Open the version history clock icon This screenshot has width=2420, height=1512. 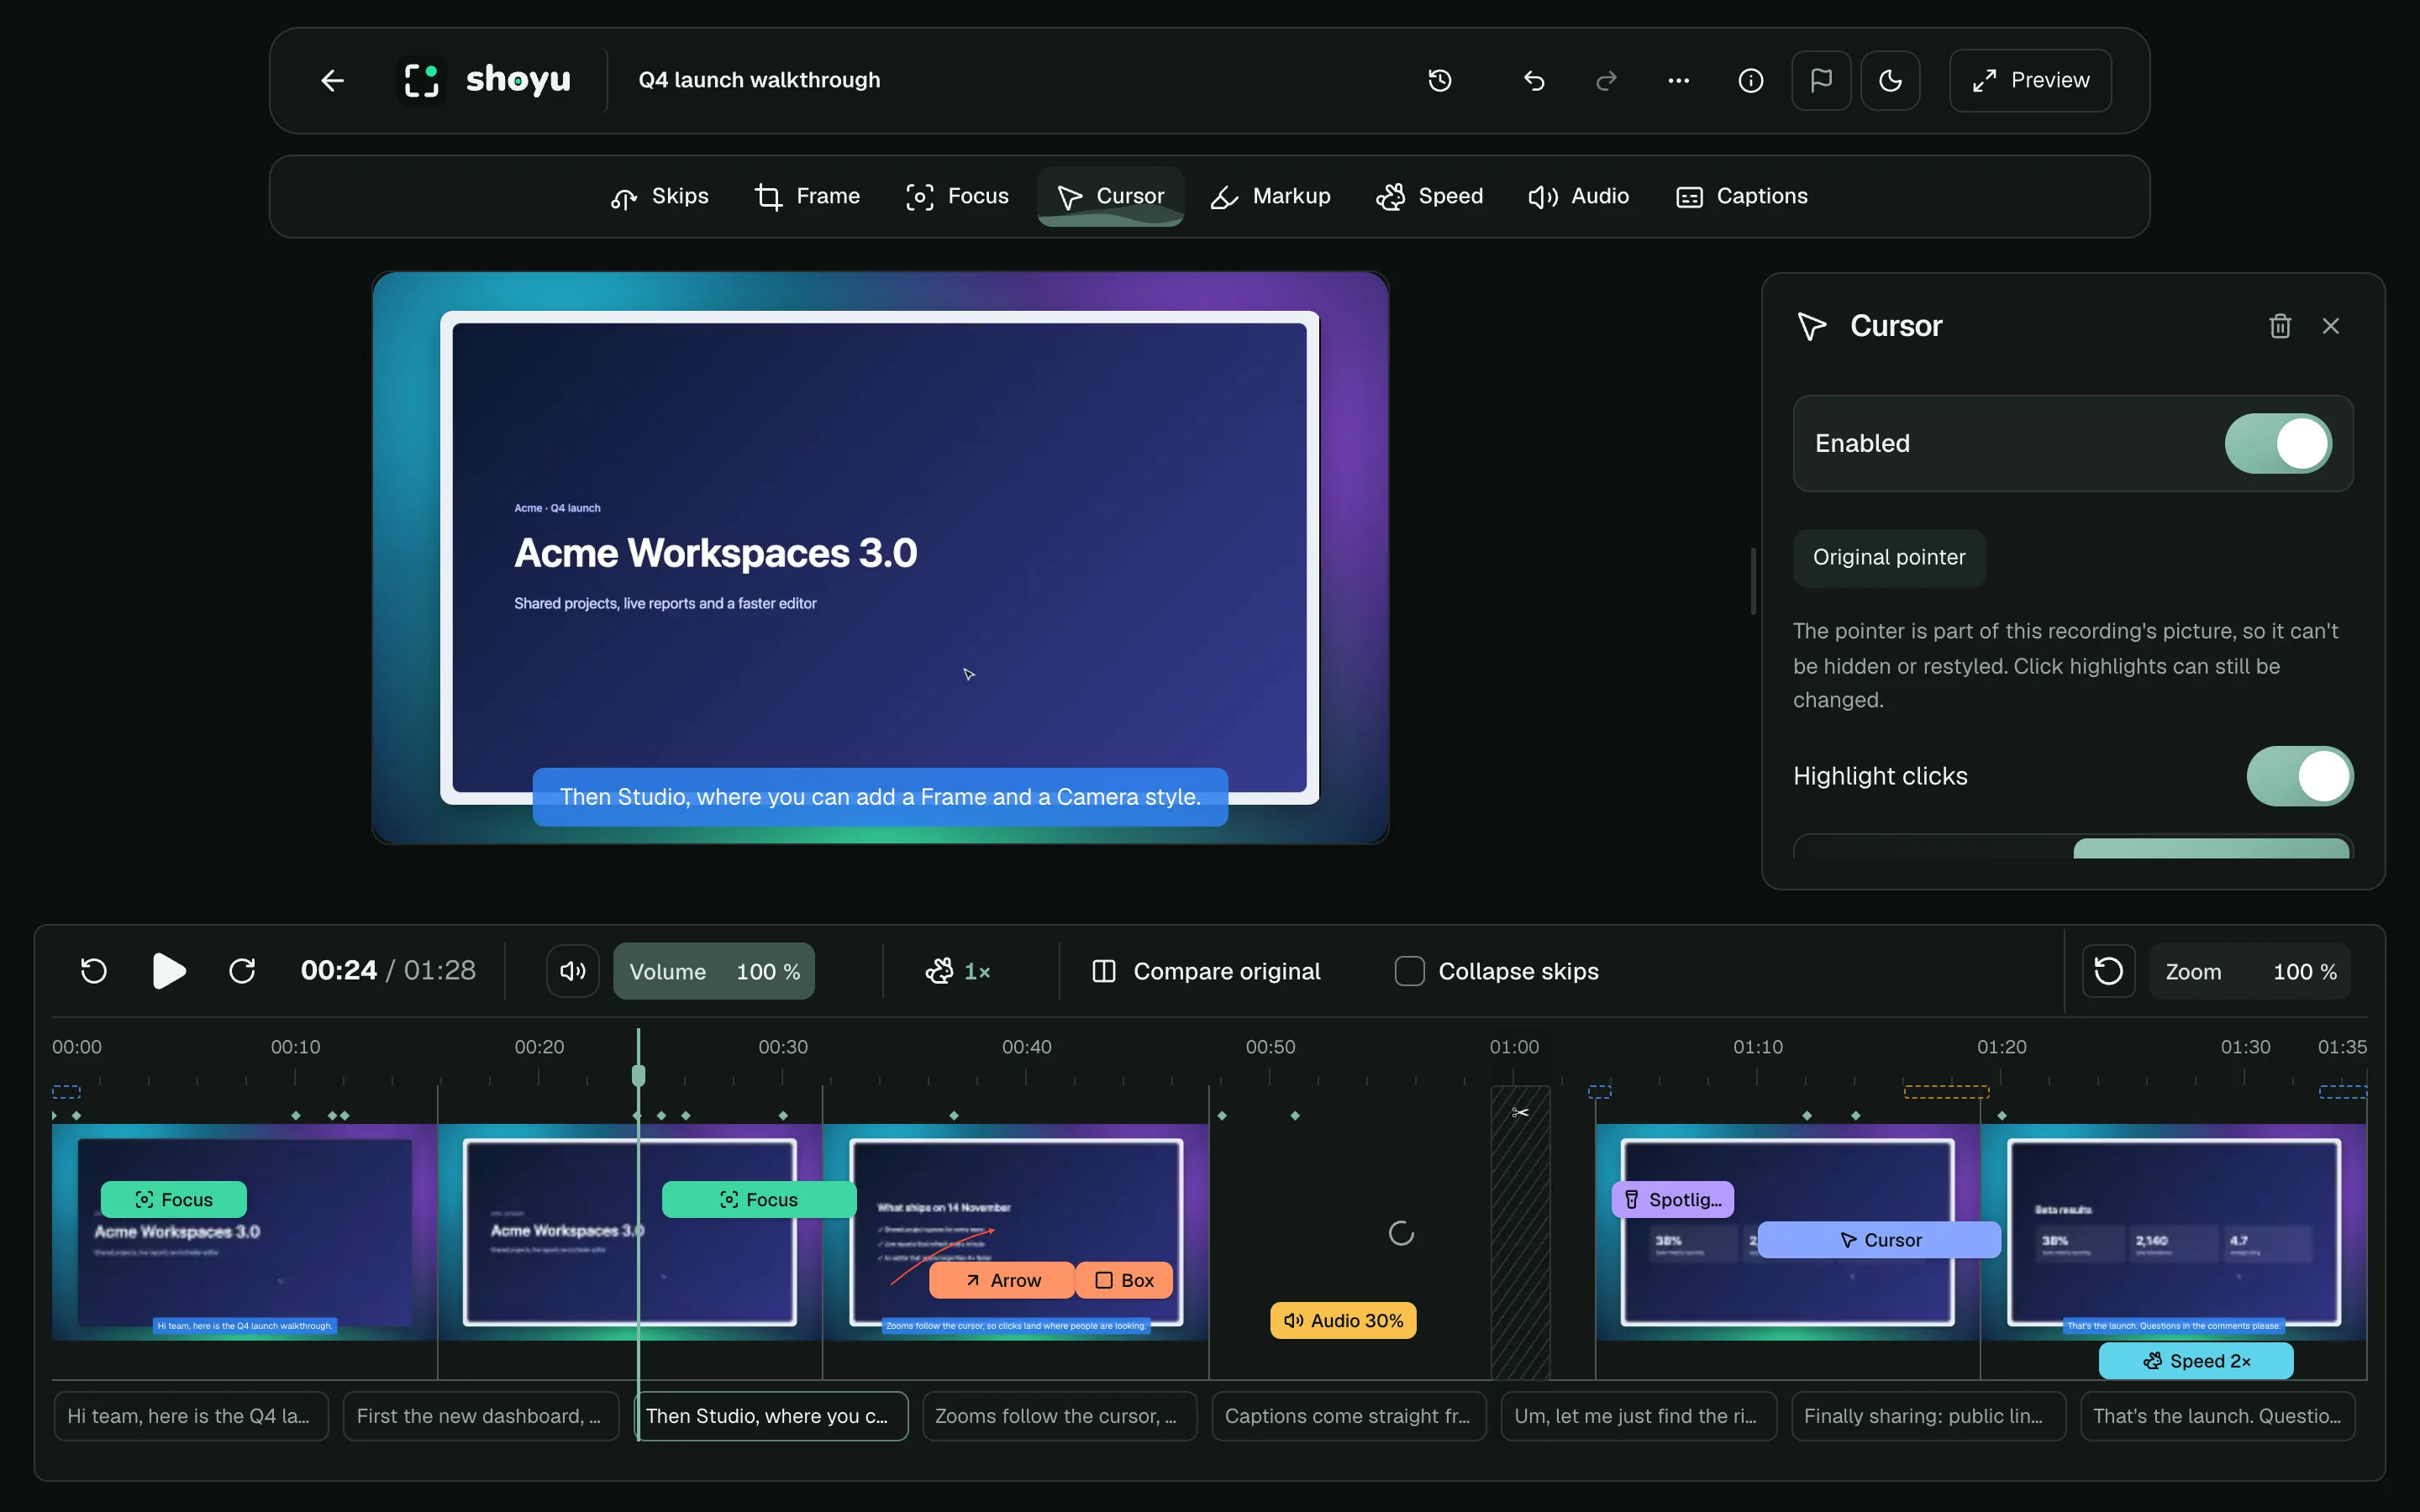(1440, 80)
